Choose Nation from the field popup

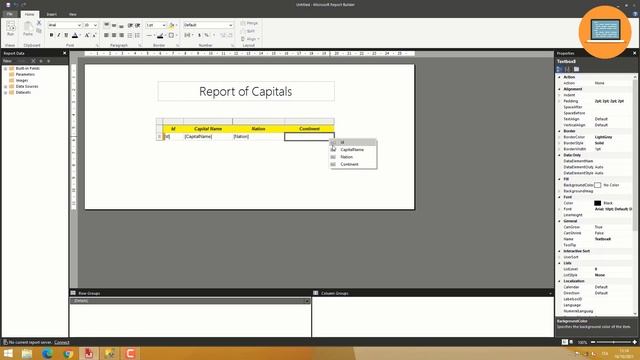click(x=353, y=157)
